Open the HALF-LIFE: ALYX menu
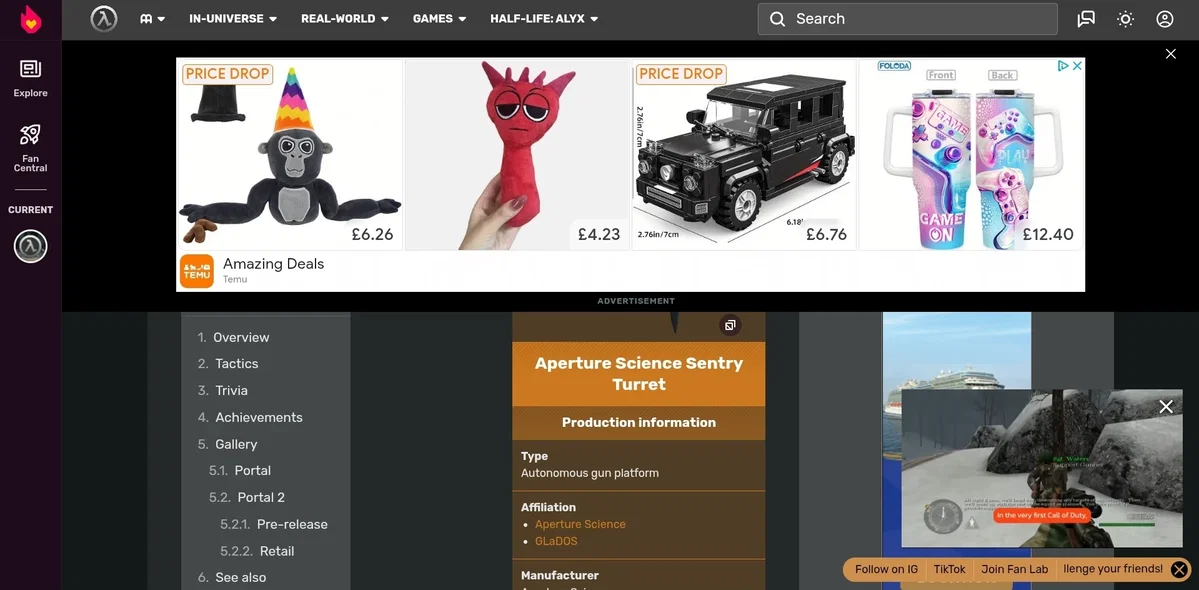 point(544,19)
